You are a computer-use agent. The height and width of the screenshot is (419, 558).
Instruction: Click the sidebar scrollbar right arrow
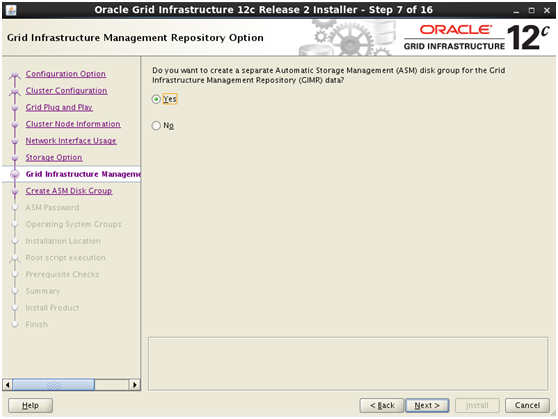point(135,385)
